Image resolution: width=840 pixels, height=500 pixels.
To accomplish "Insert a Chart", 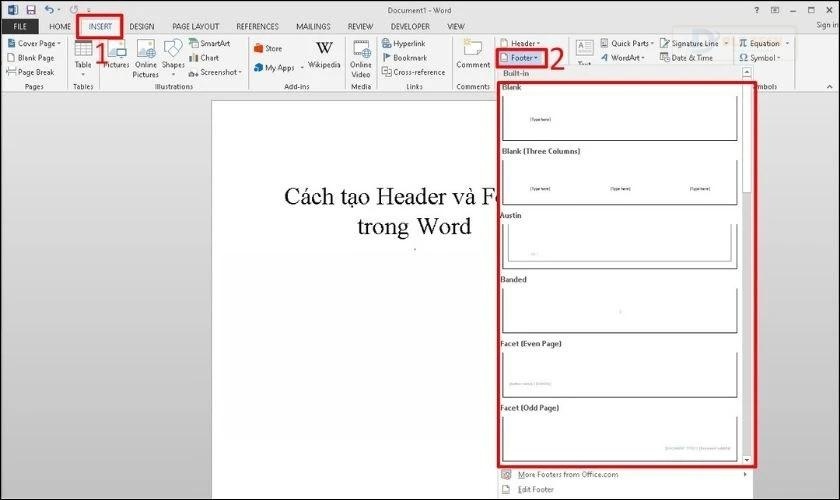I will 204,58.
